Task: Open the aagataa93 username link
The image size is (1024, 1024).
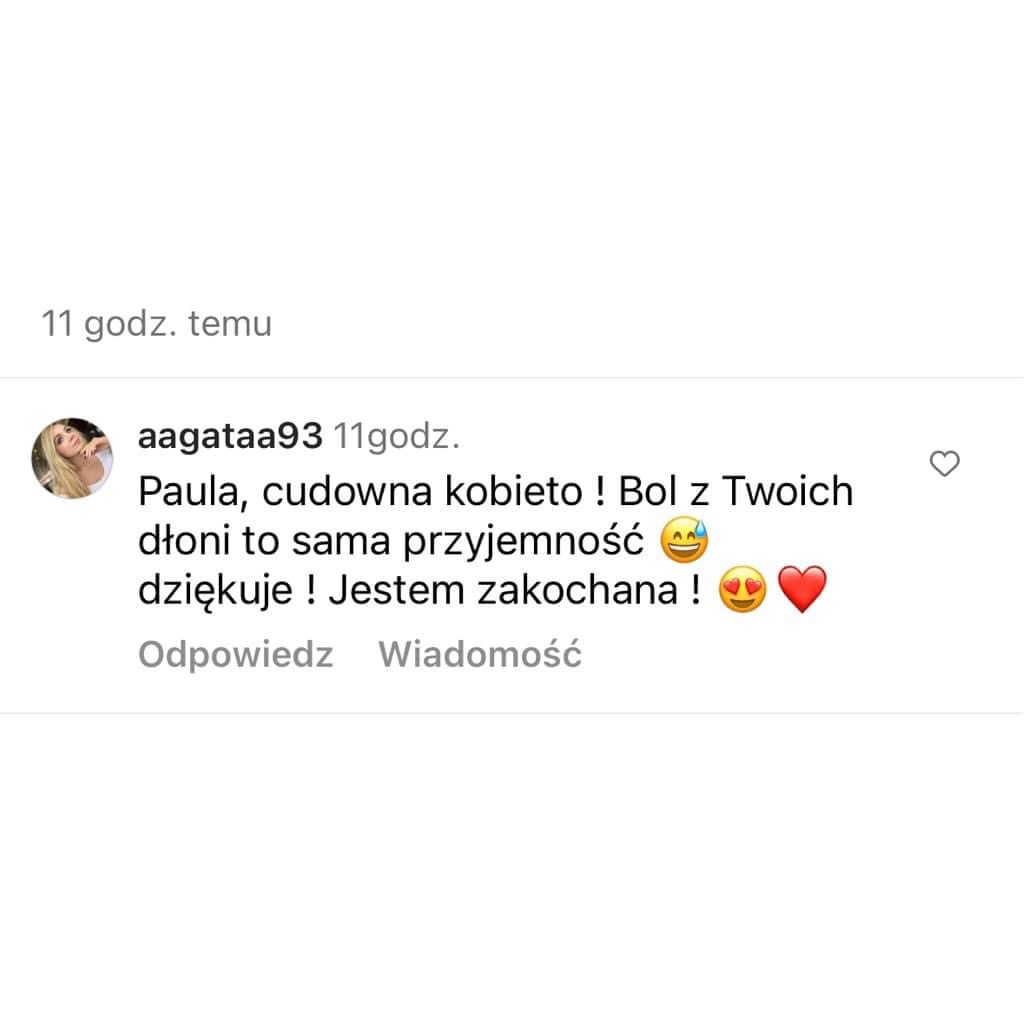Action: (x=231, y=436)
